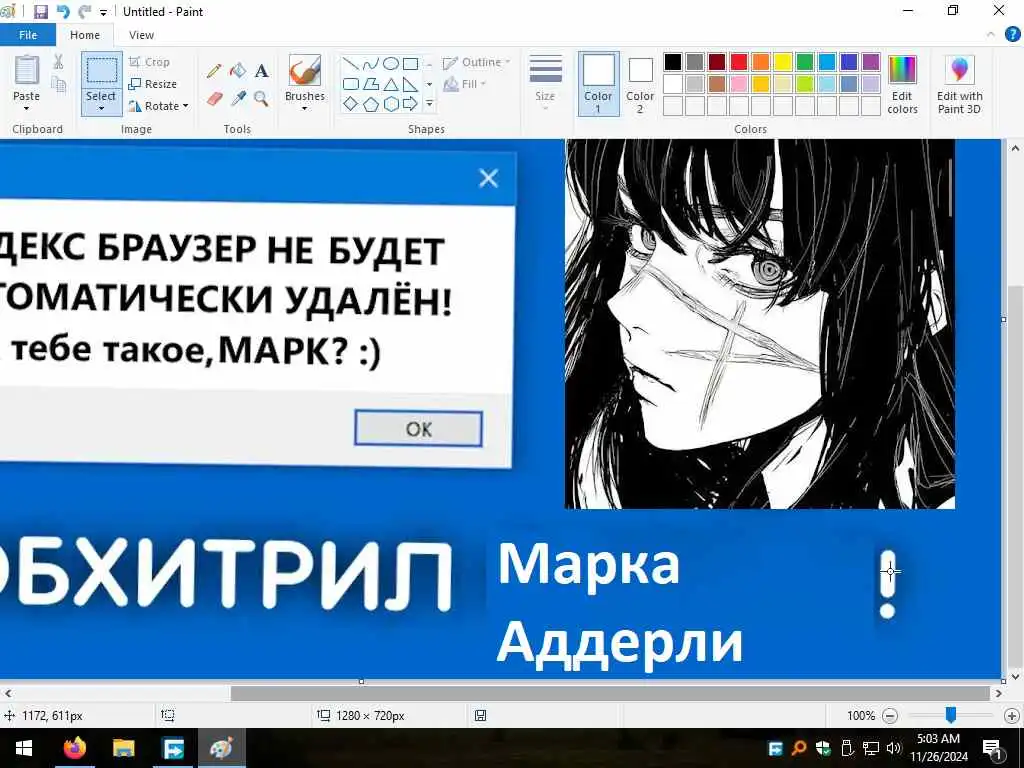Screen dimensions: 1024x768
Task: Click the Redo arrow in title bar
Action: click(84, 12)
